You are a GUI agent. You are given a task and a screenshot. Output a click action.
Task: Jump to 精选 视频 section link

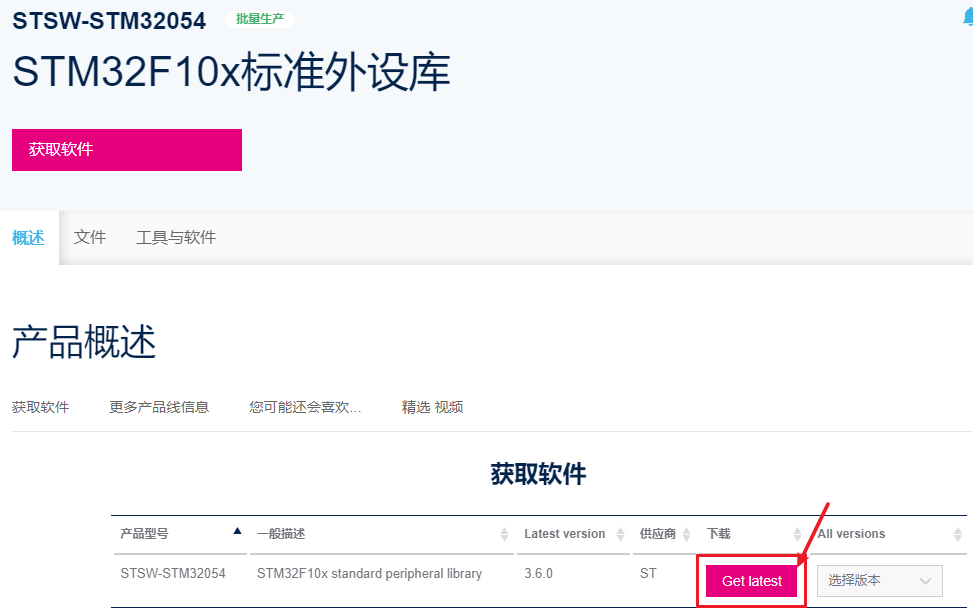point(433,407)
